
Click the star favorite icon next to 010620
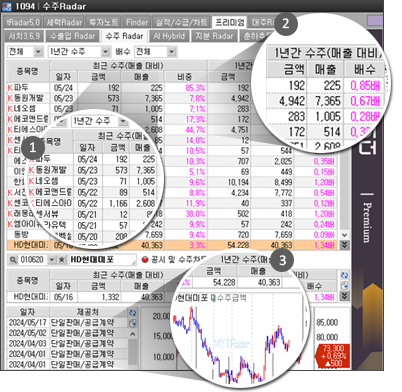click(62, 260)
